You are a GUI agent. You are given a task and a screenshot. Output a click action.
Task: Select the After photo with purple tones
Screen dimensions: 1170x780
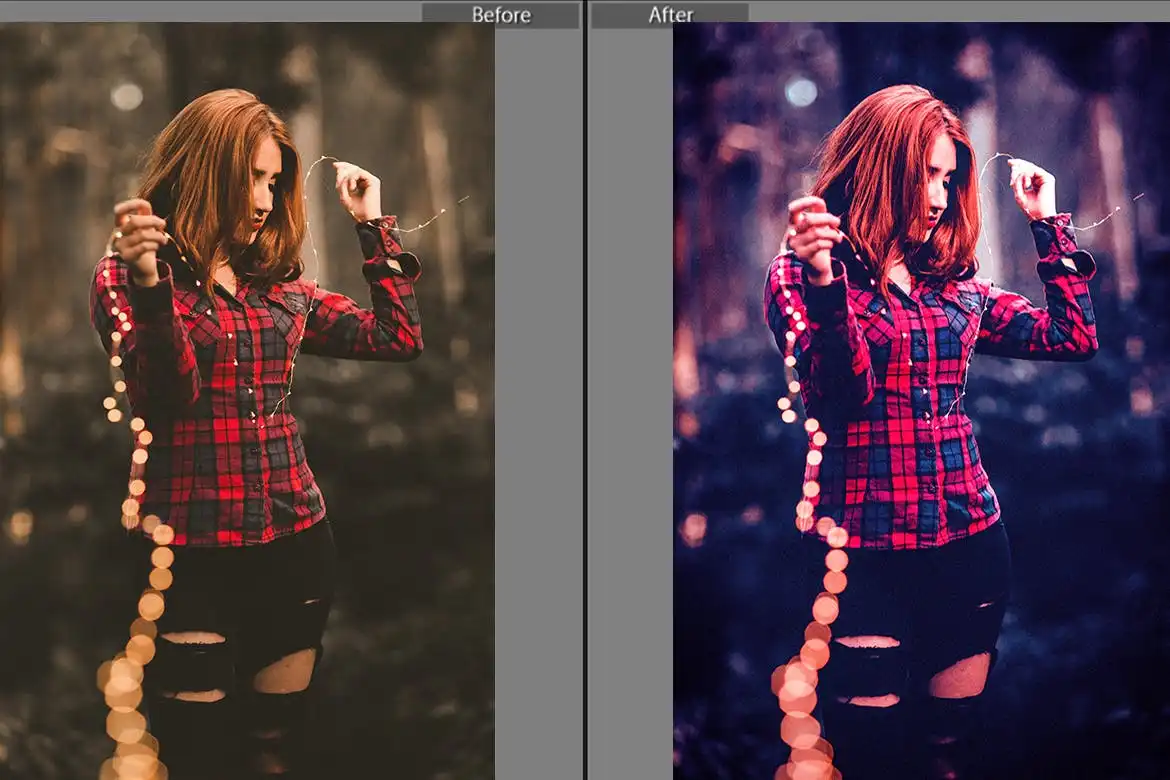point(922,401)
